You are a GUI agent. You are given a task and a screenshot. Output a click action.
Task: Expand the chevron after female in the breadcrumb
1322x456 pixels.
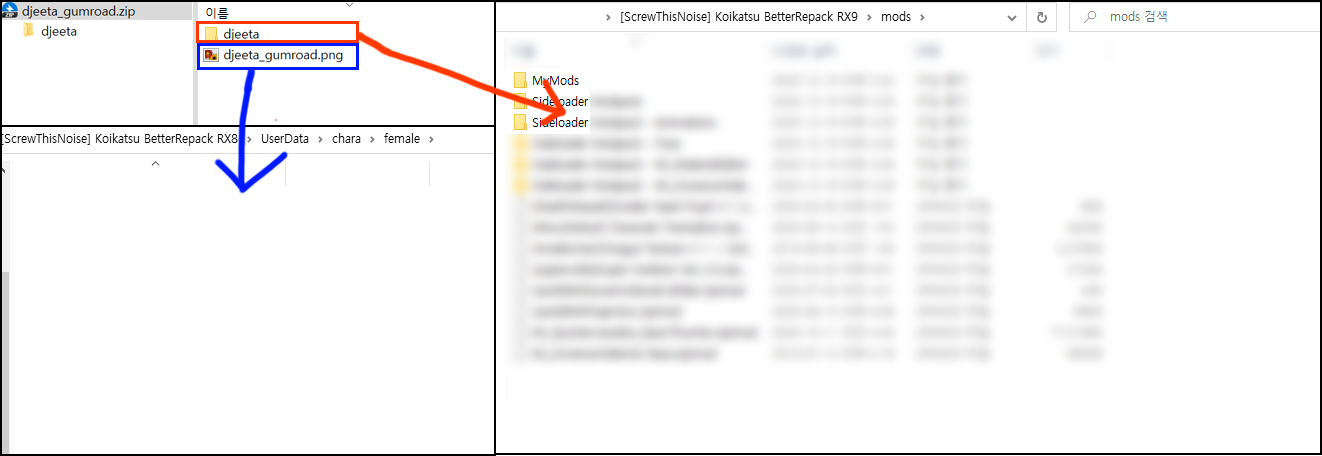click(x=431, y=138)
